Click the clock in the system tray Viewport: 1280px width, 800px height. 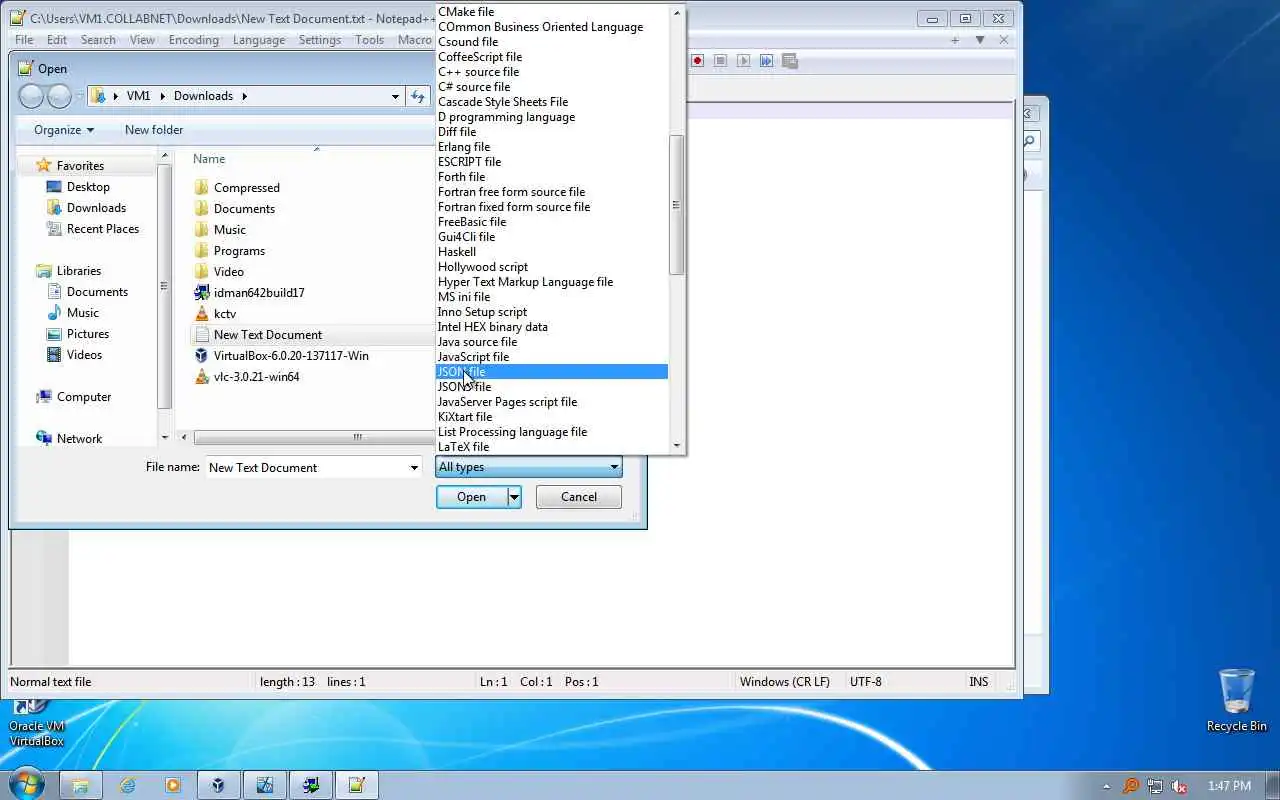(1229, 786)
